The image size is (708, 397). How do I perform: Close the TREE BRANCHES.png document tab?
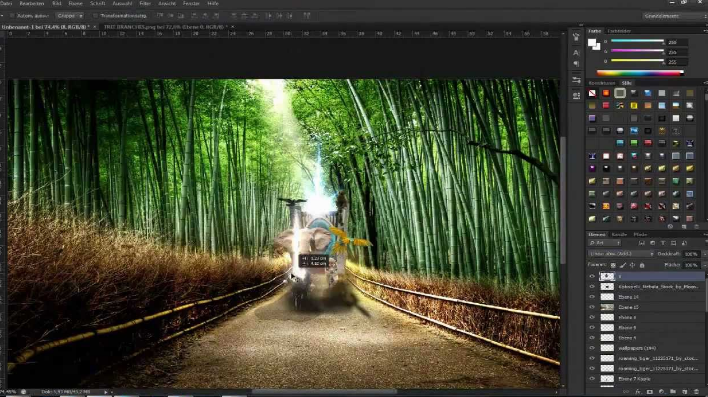pyautogui.click(x=233, y=27)
